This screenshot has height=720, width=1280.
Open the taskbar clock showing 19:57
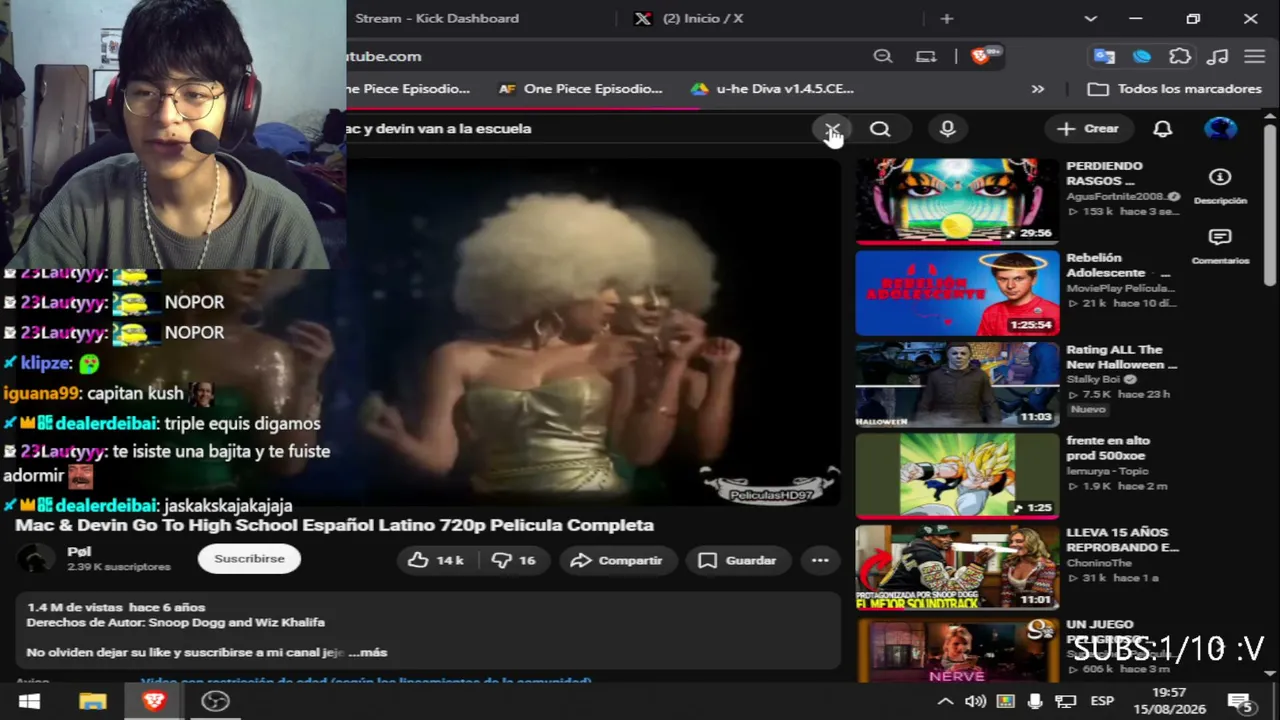[x=1169, y=701]
